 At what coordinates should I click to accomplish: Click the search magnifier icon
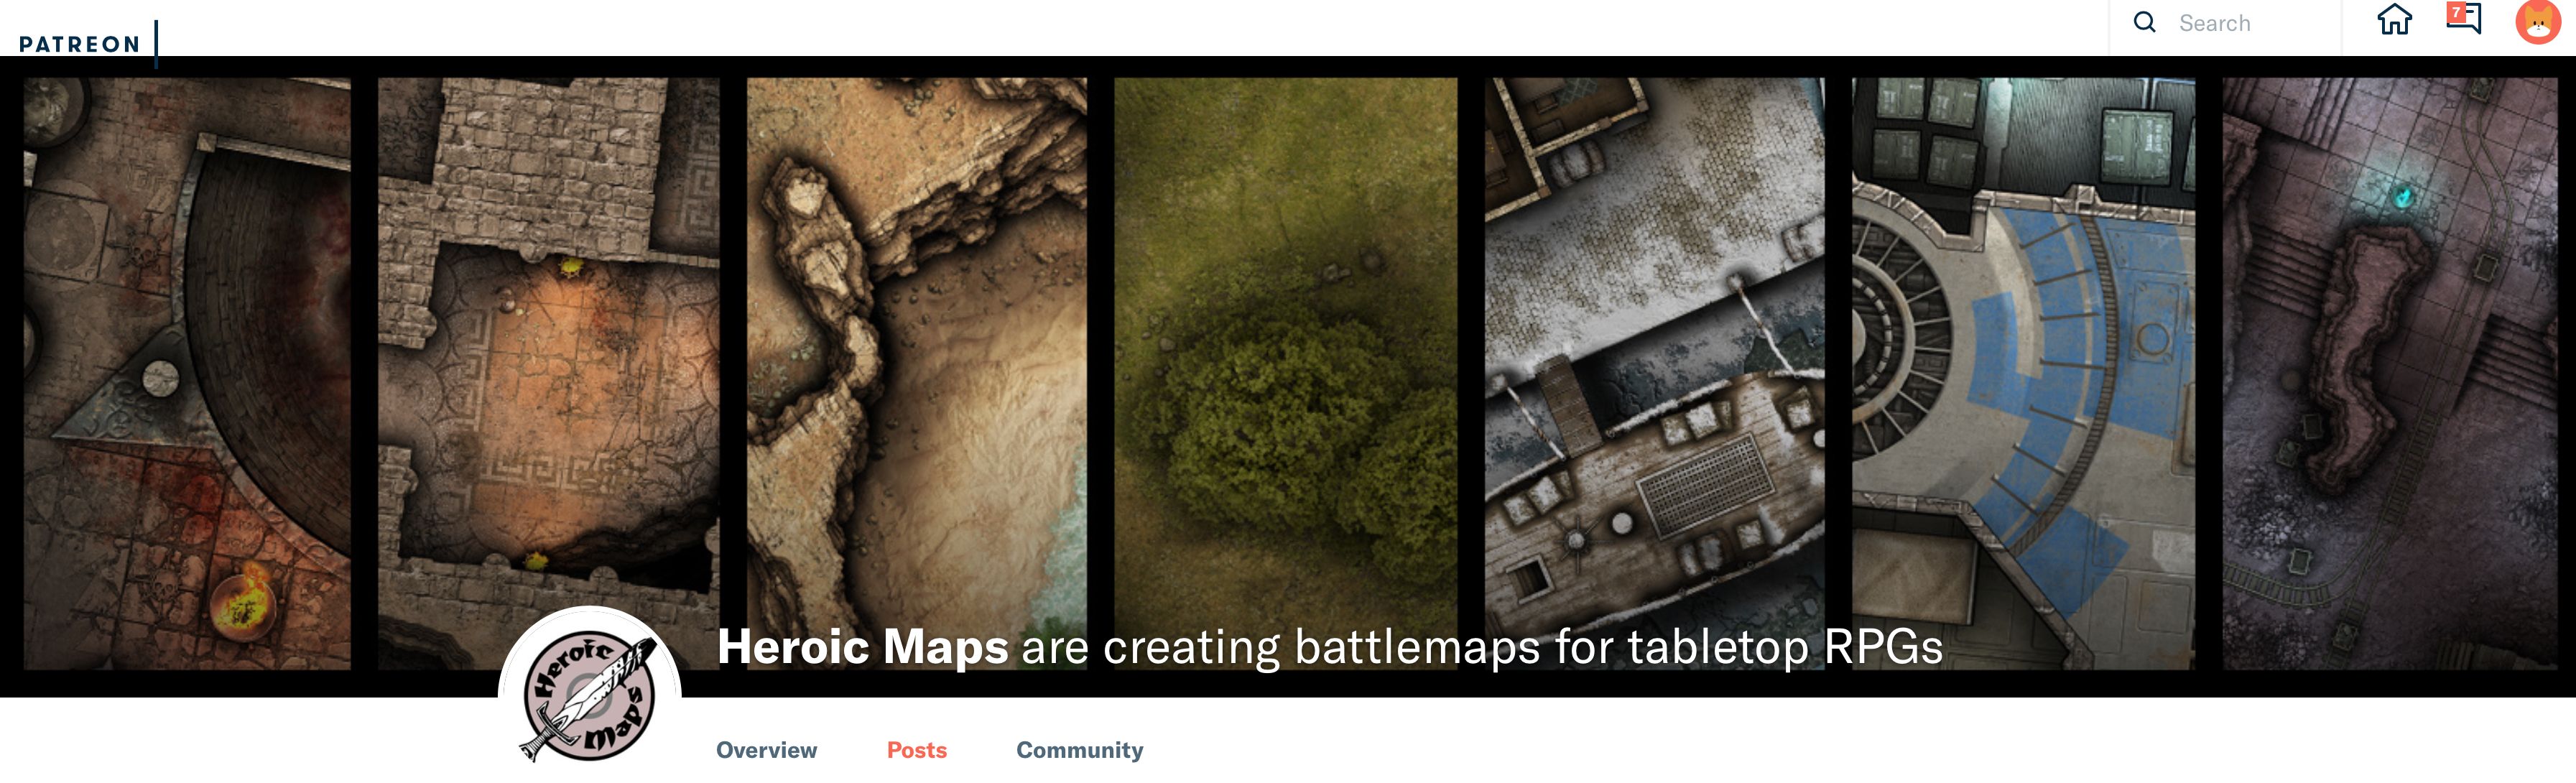click(x=2144, y=22)
